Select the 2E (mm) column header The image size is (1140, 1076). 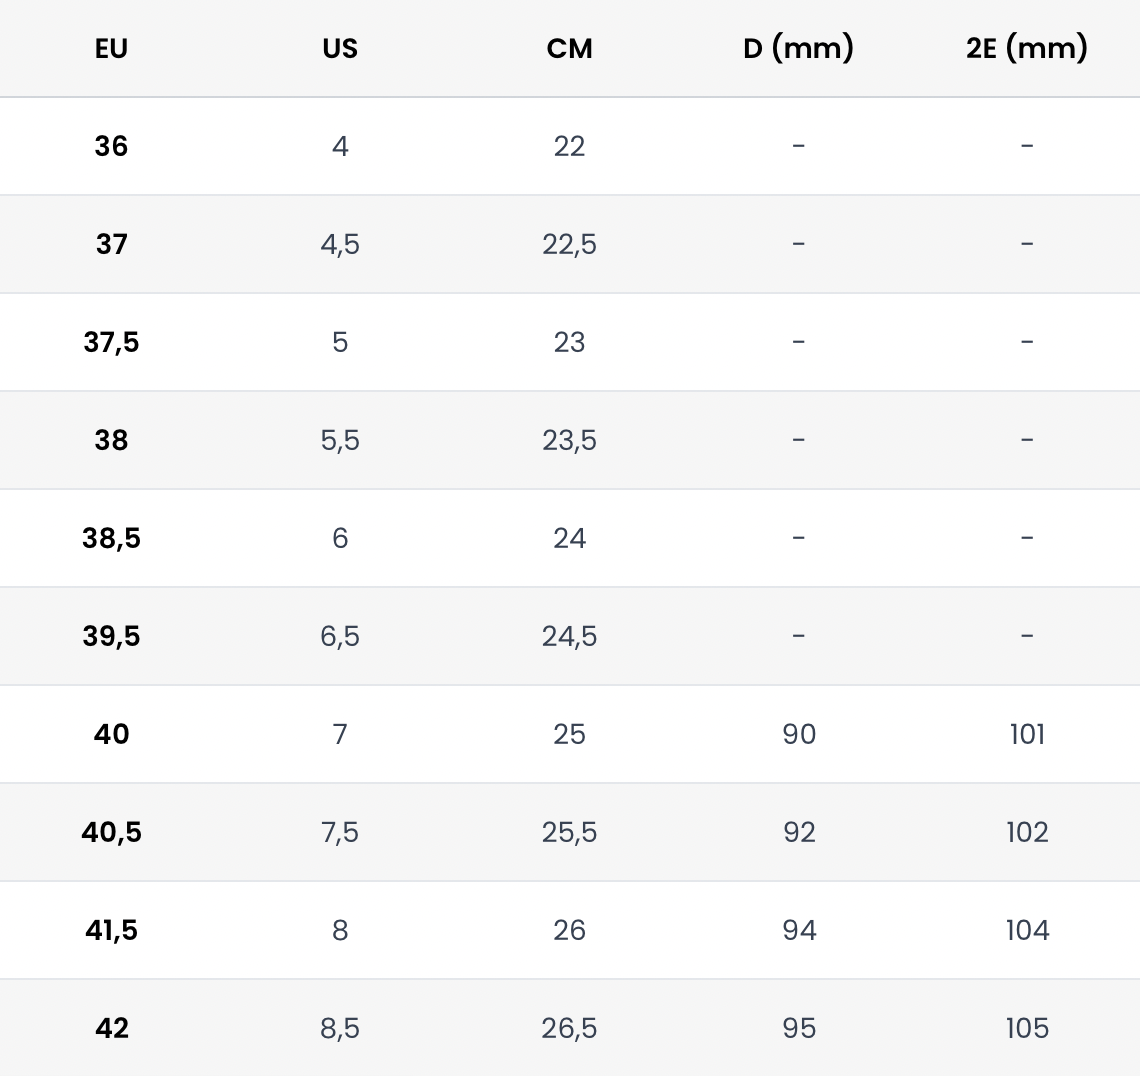[x=1027, y=48]
